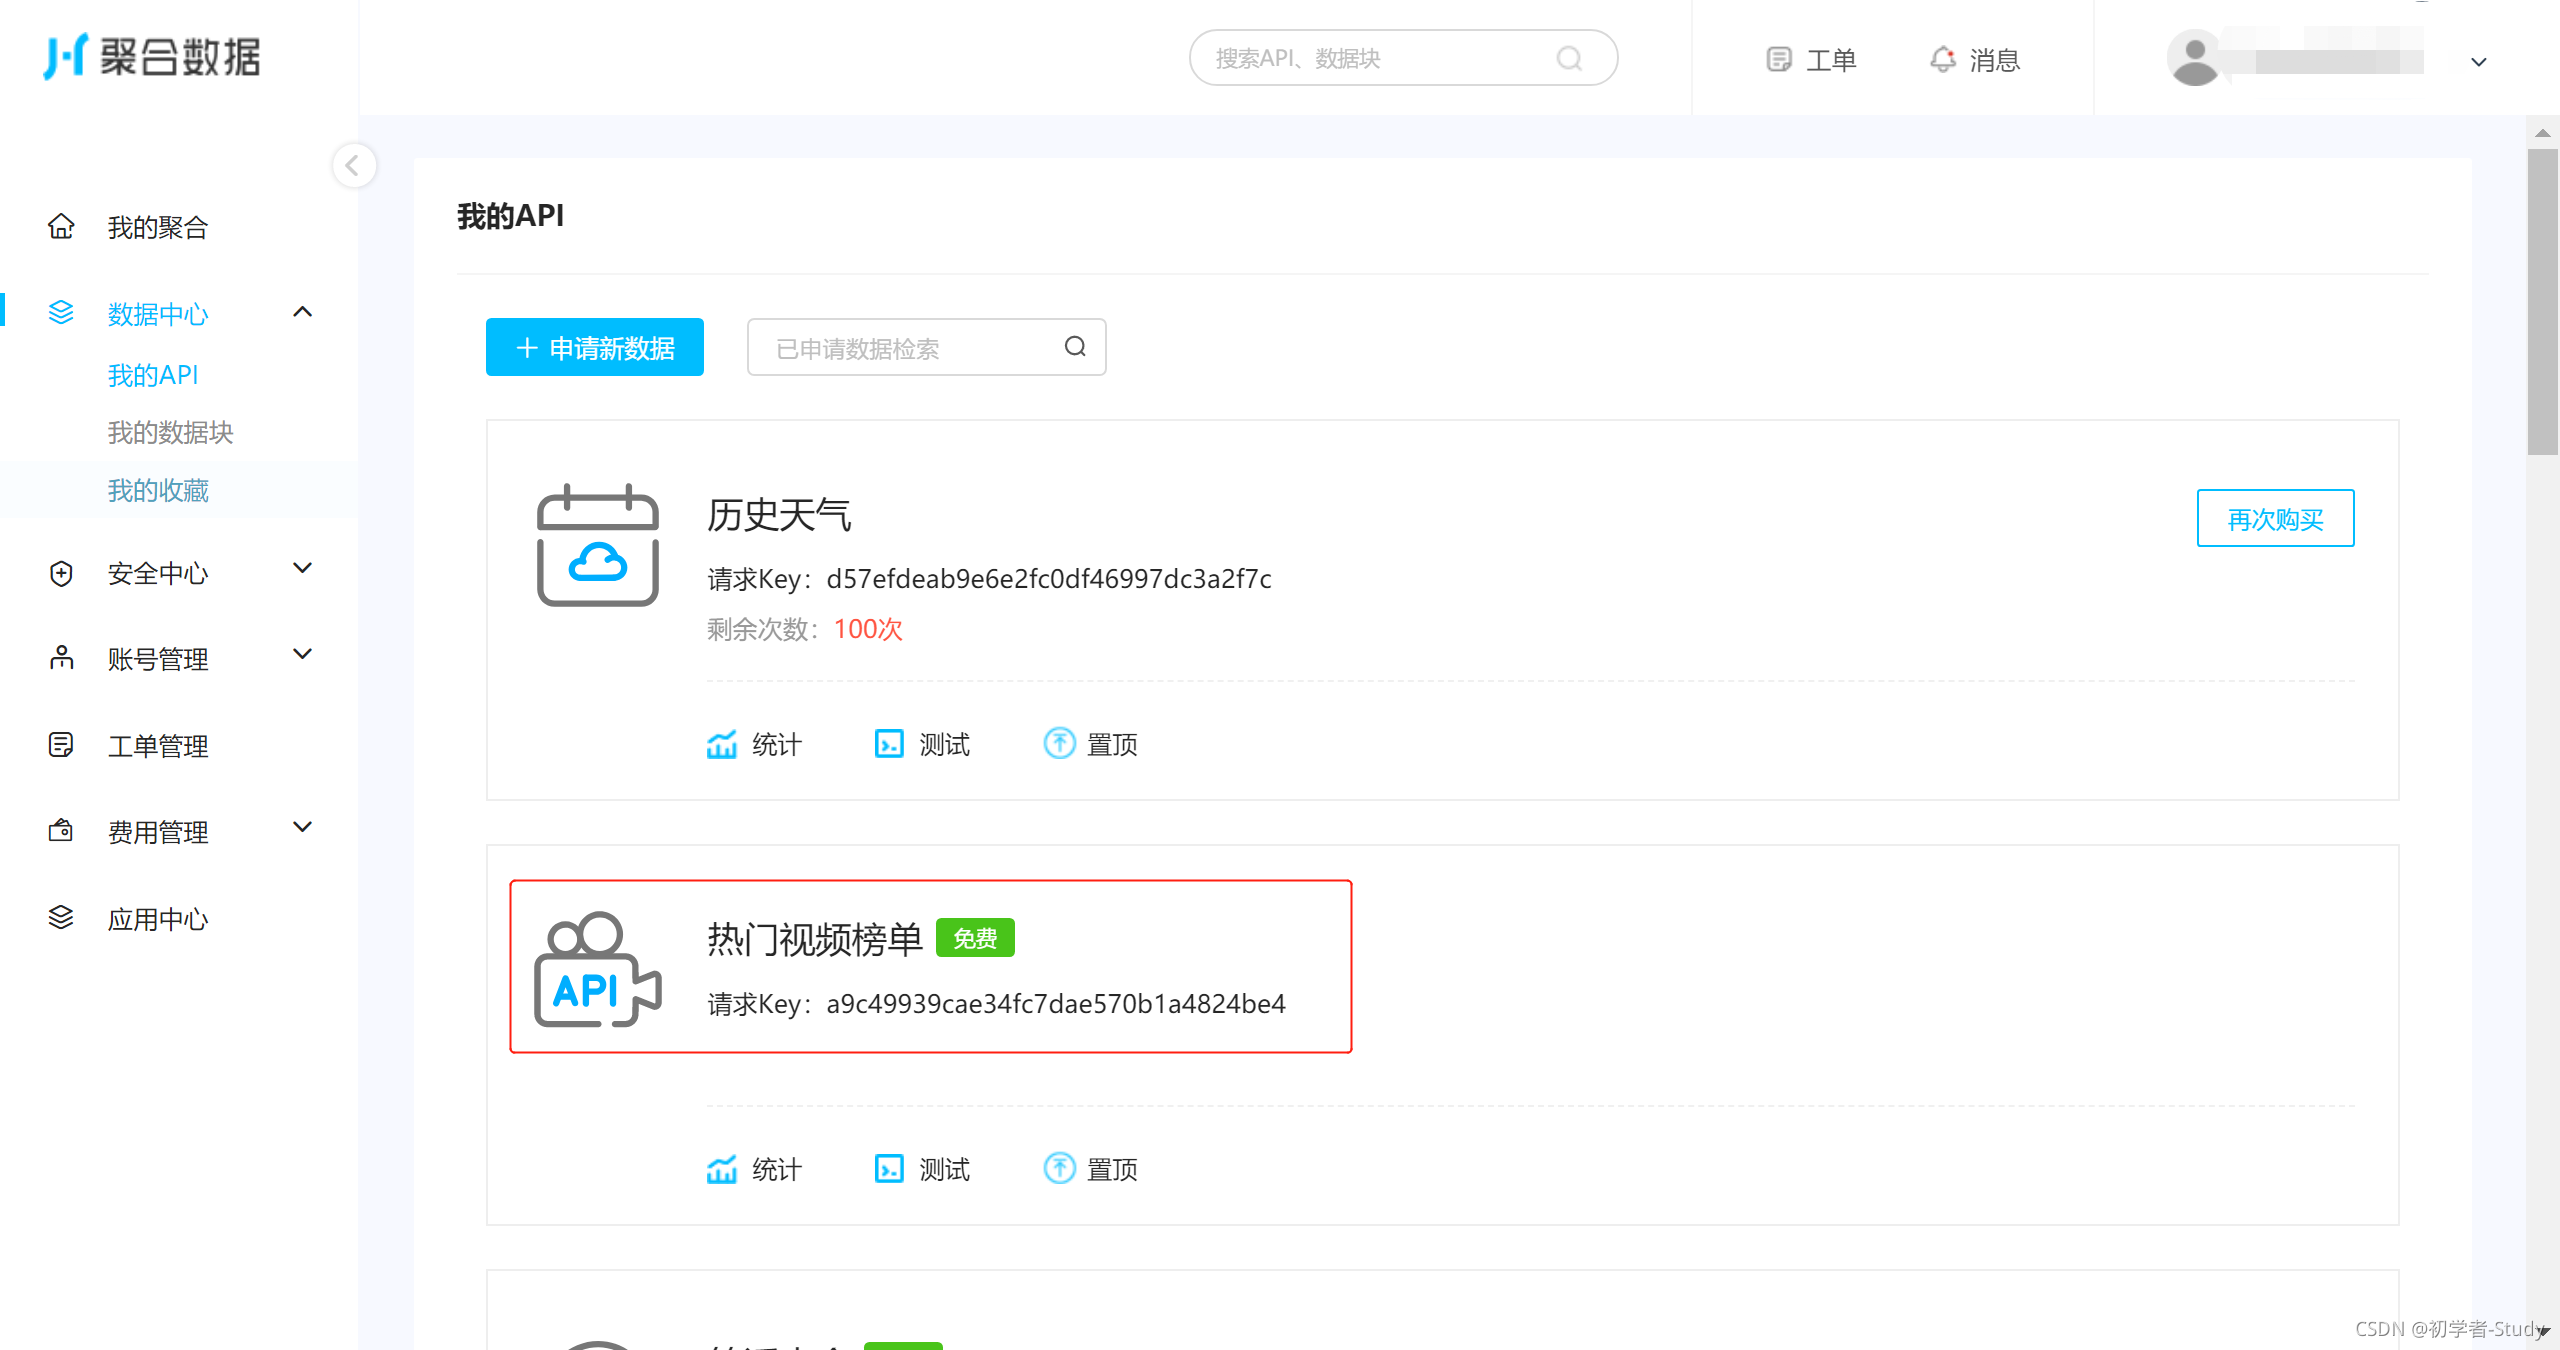Click the 历史天气 calendar cloud icon
Viewport: 2560px width, 1350px height.
click(598, 545)
